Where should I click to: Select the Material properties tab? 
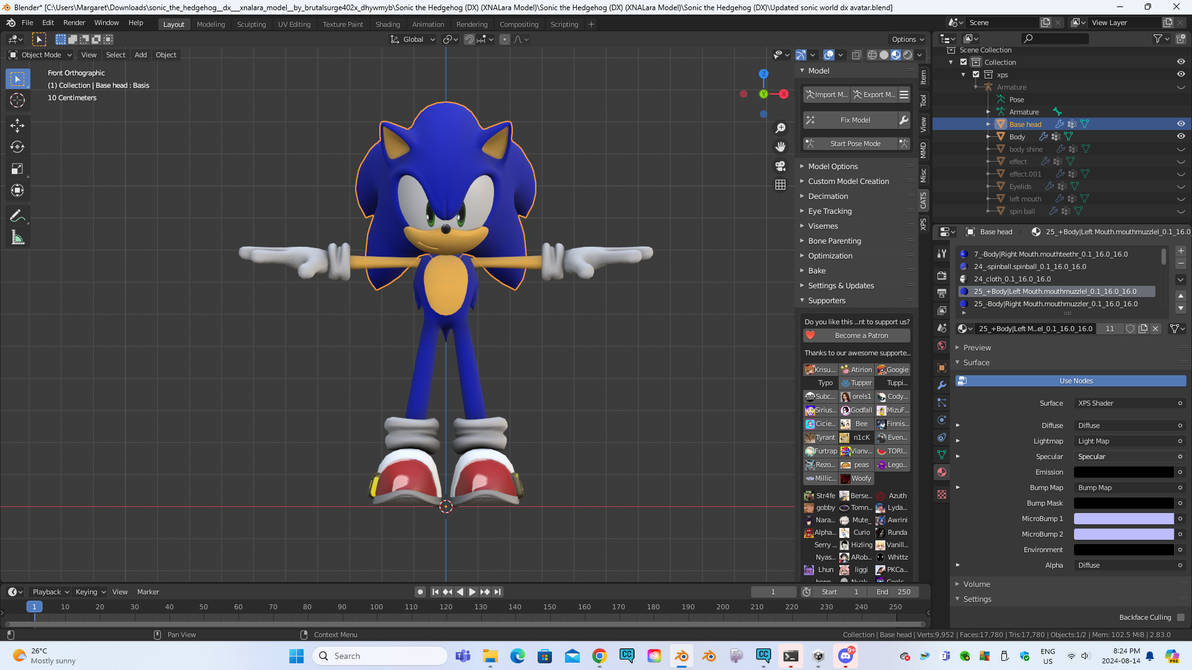click(941, 471)
